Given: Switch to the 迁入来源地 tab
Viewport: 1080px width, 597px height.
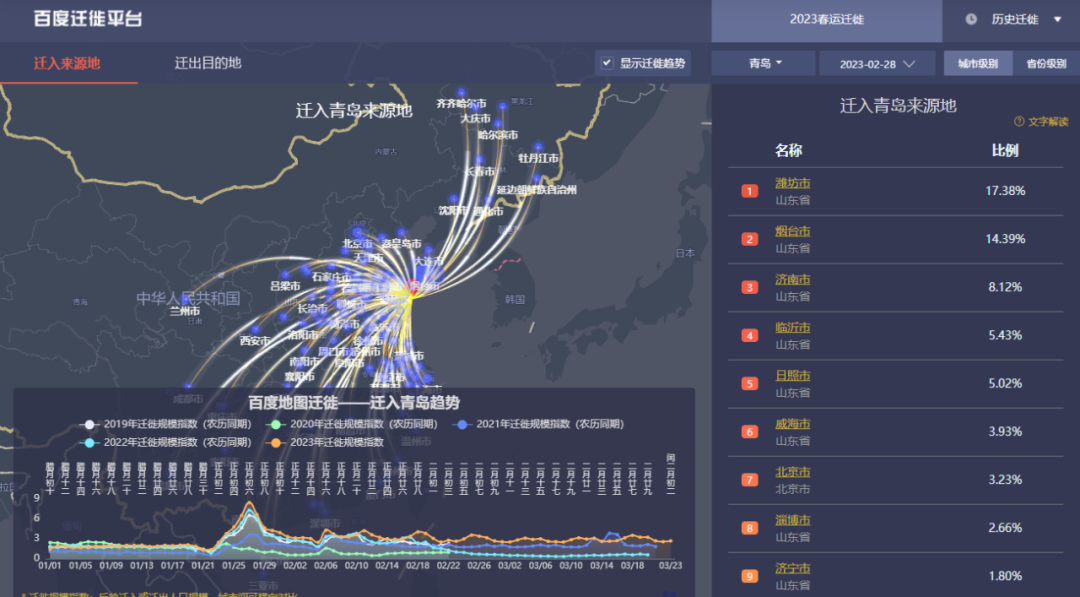Looking at the screenshot, I should click(67, 63).
